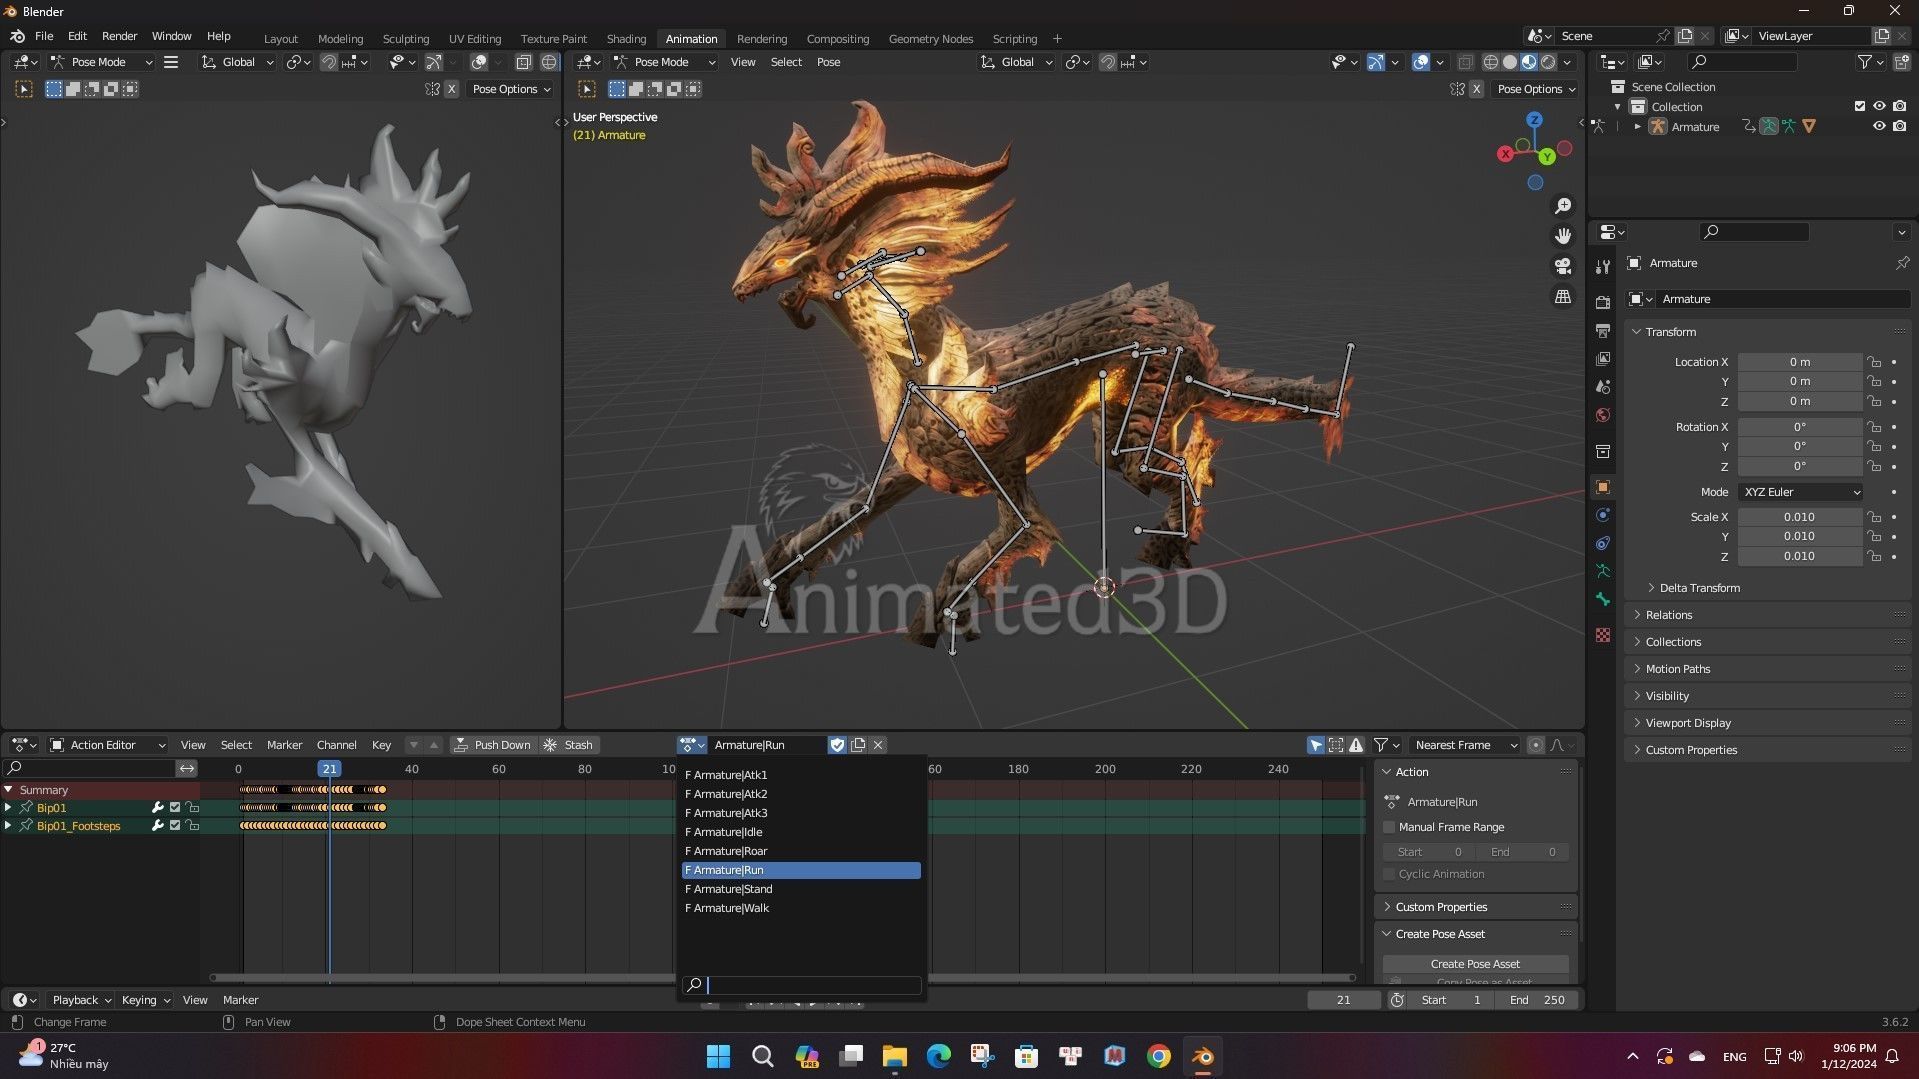Click the zoom magnifier icon in viewport
The image size is (1919, 1079).
1562,206
